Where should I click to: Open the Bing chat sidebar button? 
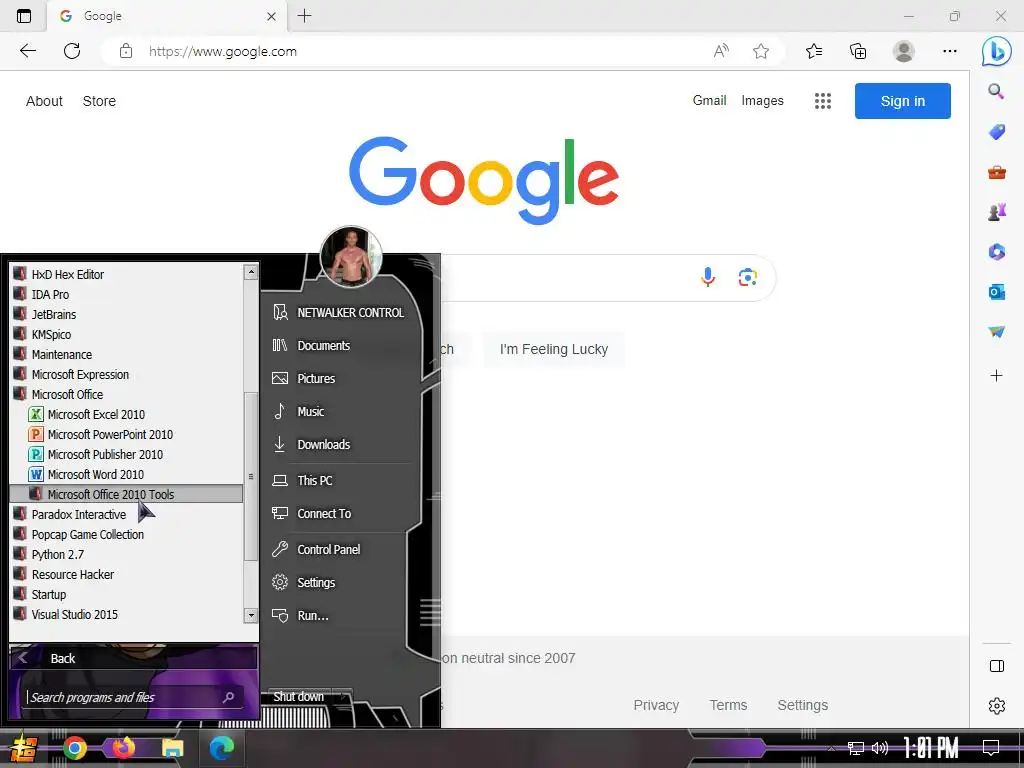click(997, 51)
